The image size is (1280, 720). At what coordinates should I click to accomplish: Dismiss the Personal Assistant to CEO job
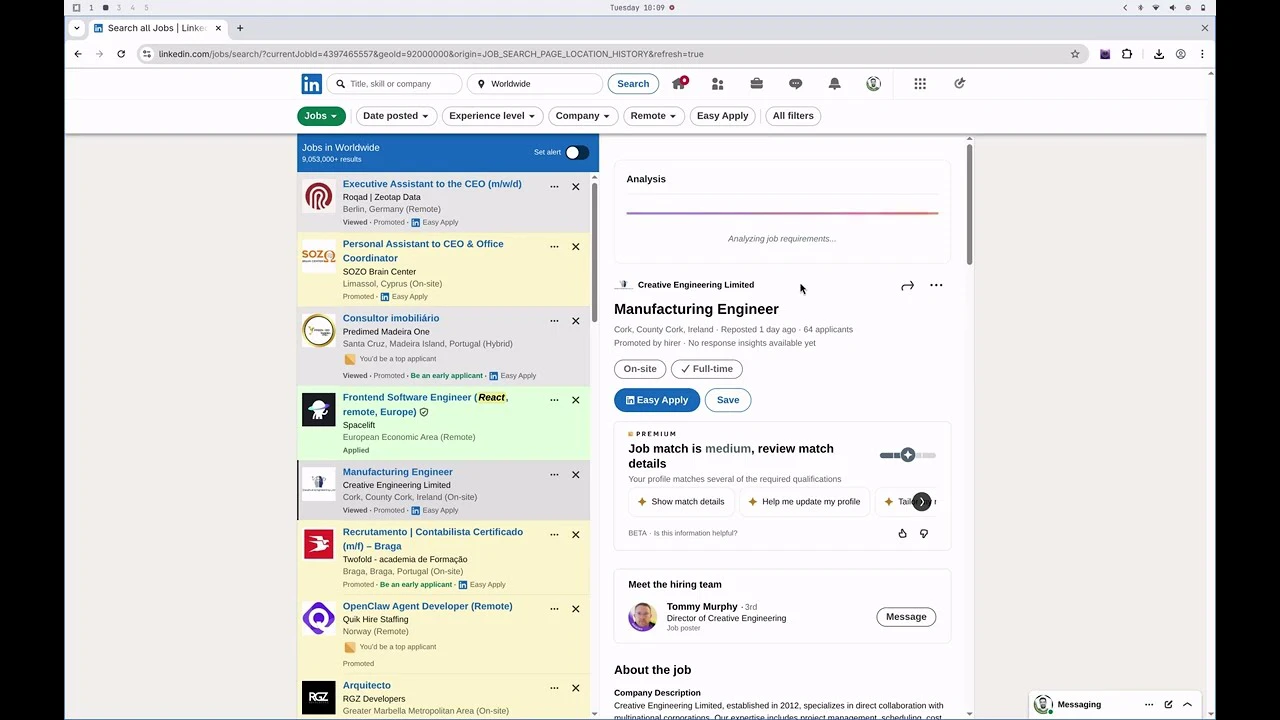pyautogui.click(x=576, y=247)
